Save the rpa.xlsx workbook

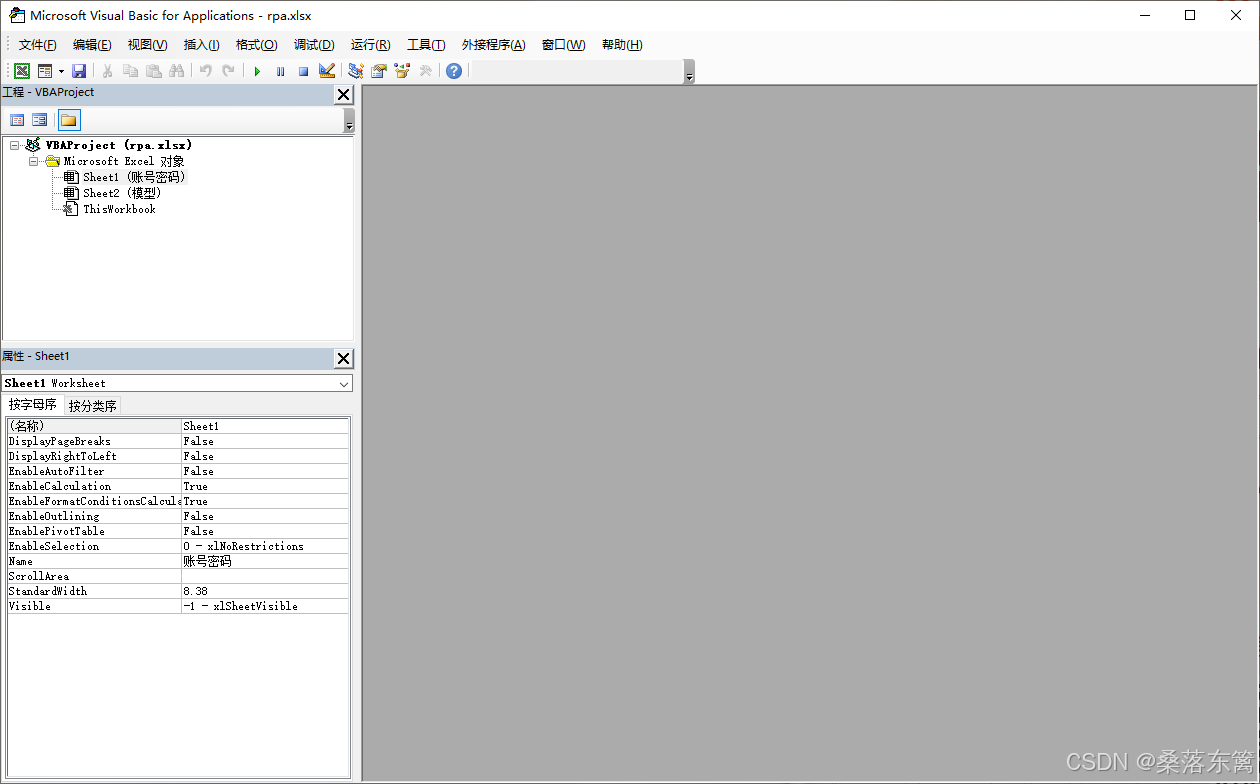pos(79,71)
